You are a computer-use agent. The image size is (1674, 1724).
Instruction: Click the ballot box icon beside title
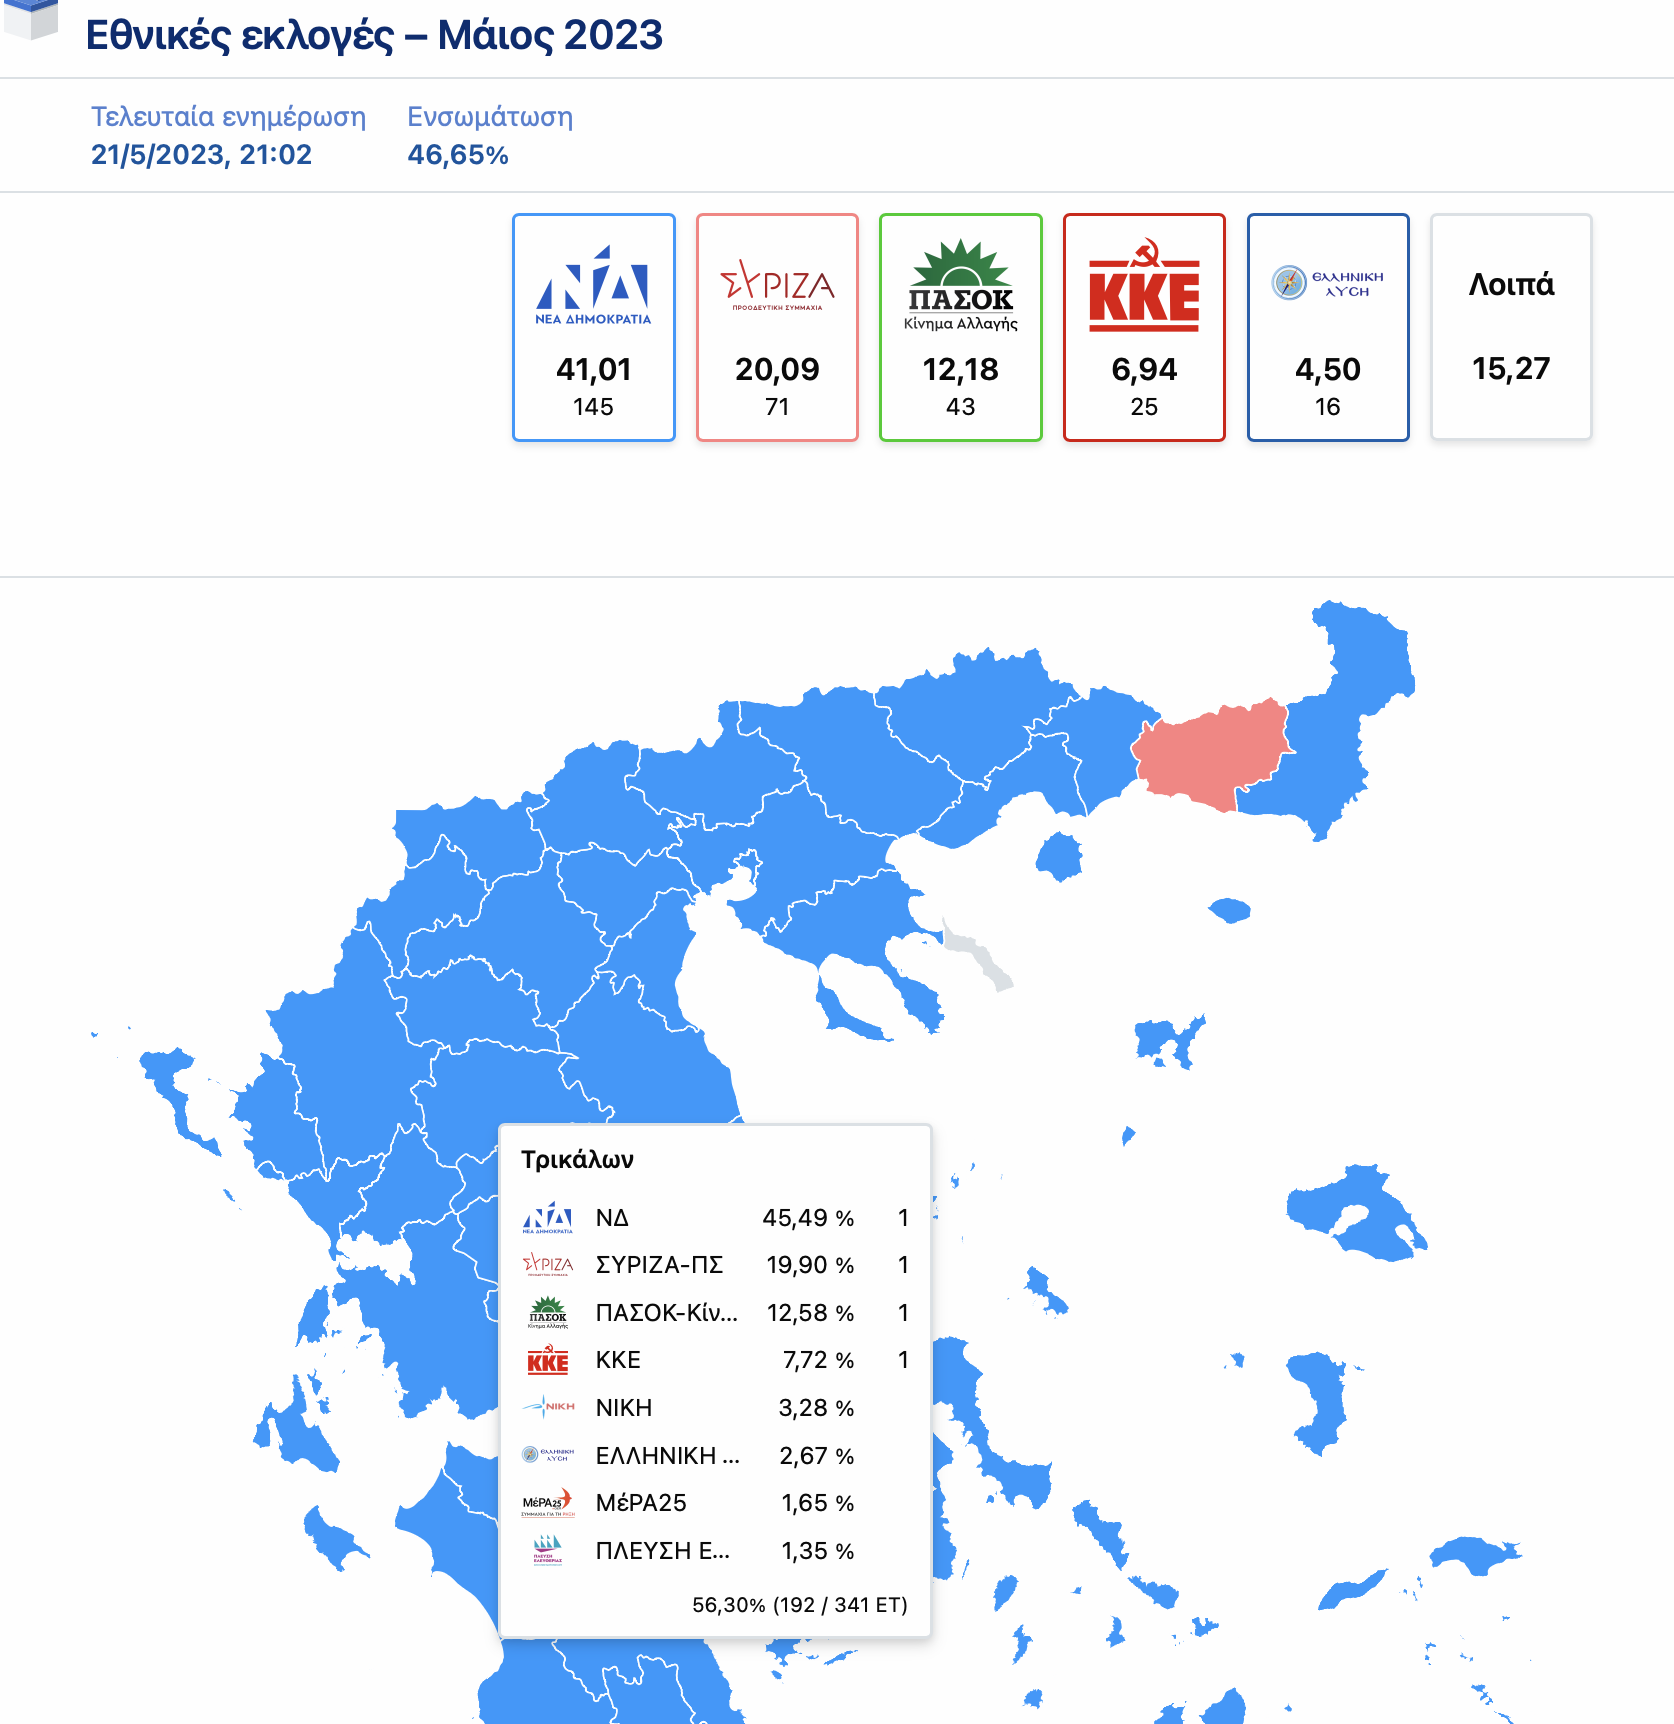point(32,18)
